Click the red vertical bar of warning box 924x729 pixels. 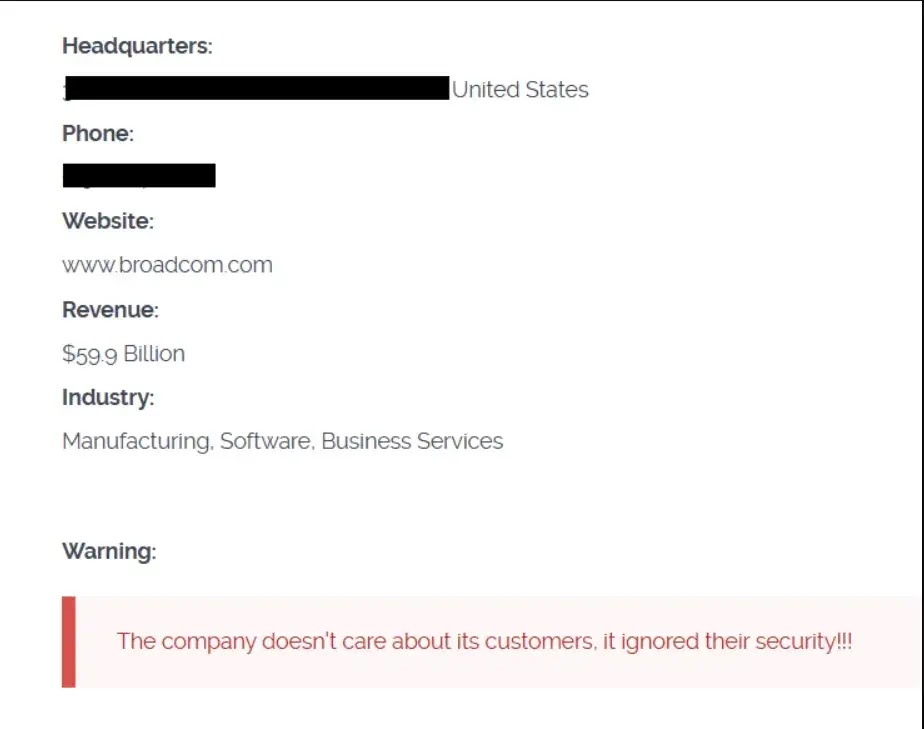[x=68, y=642]
